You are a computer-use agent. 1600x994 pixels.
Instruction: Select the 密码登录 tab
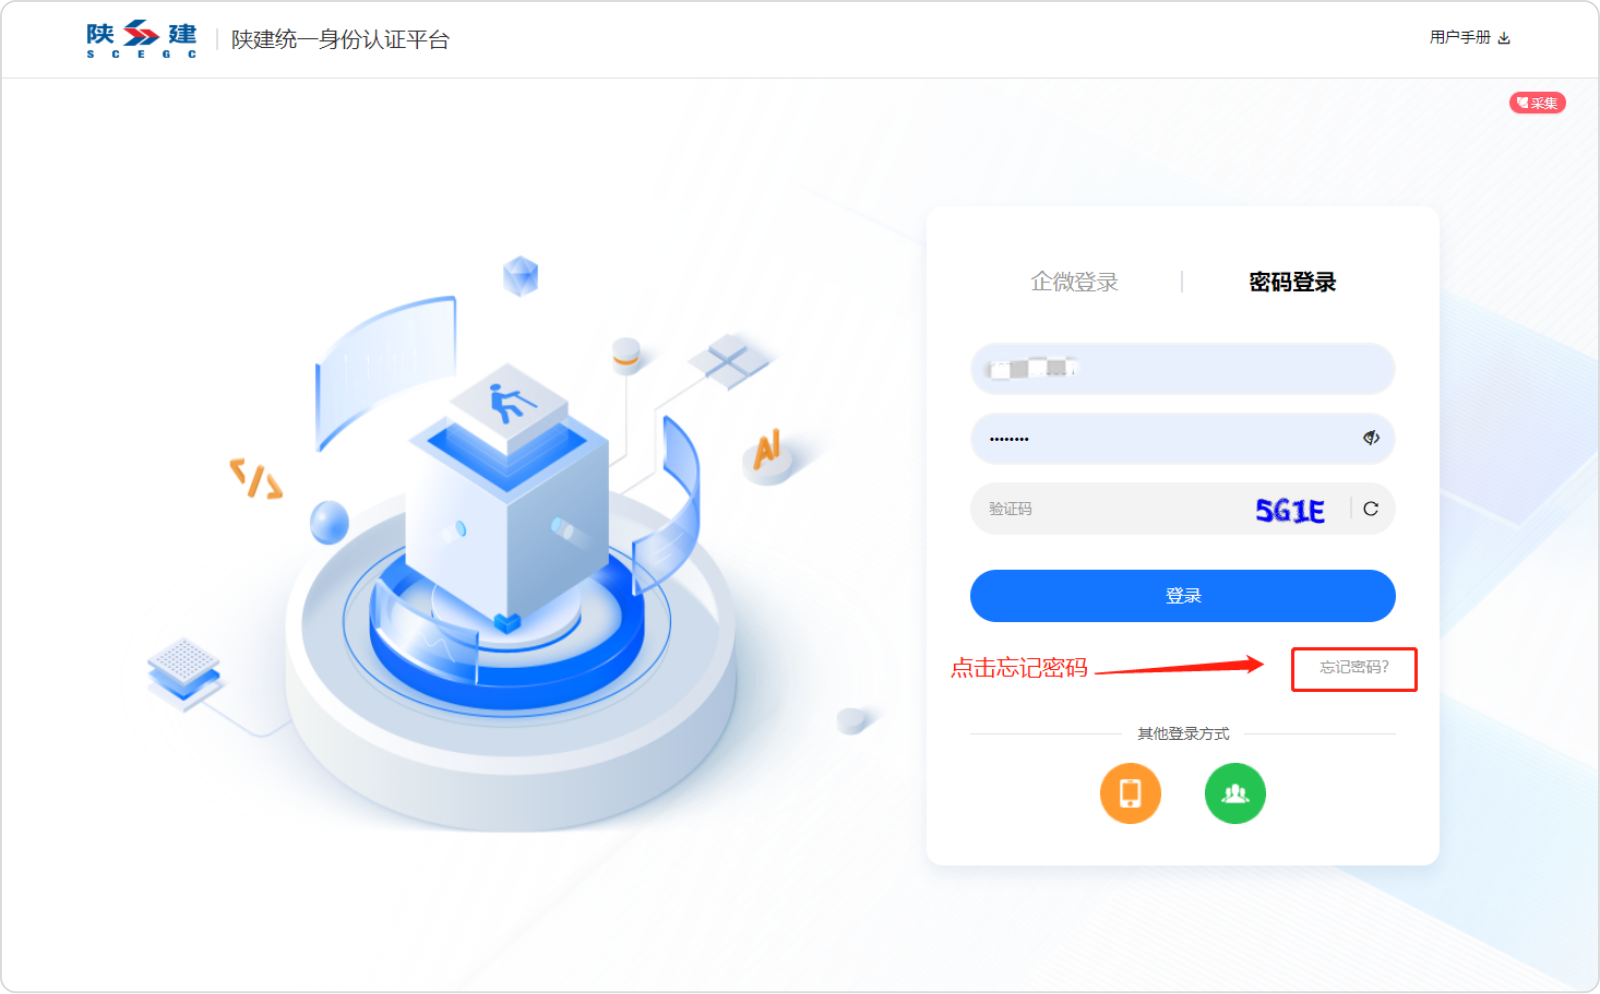pos(1292,282)
